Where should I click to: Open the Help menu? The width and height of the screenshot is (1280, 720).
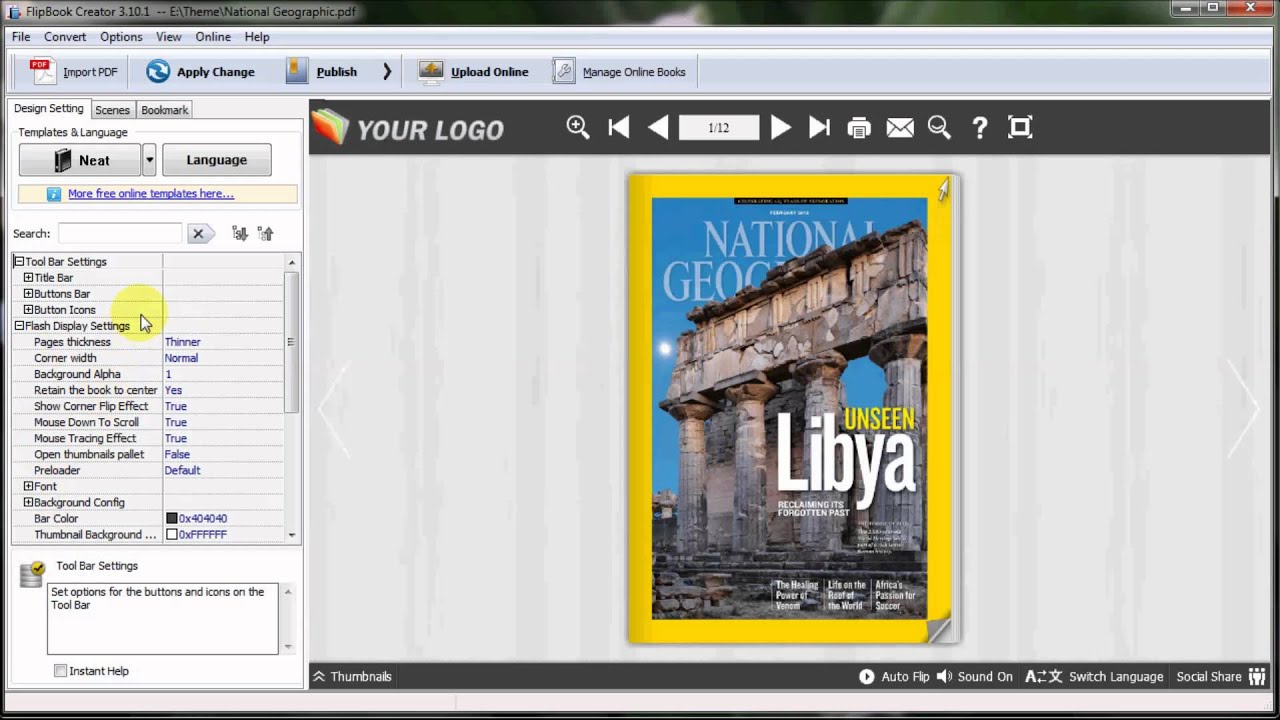click(x=257, y=37)
